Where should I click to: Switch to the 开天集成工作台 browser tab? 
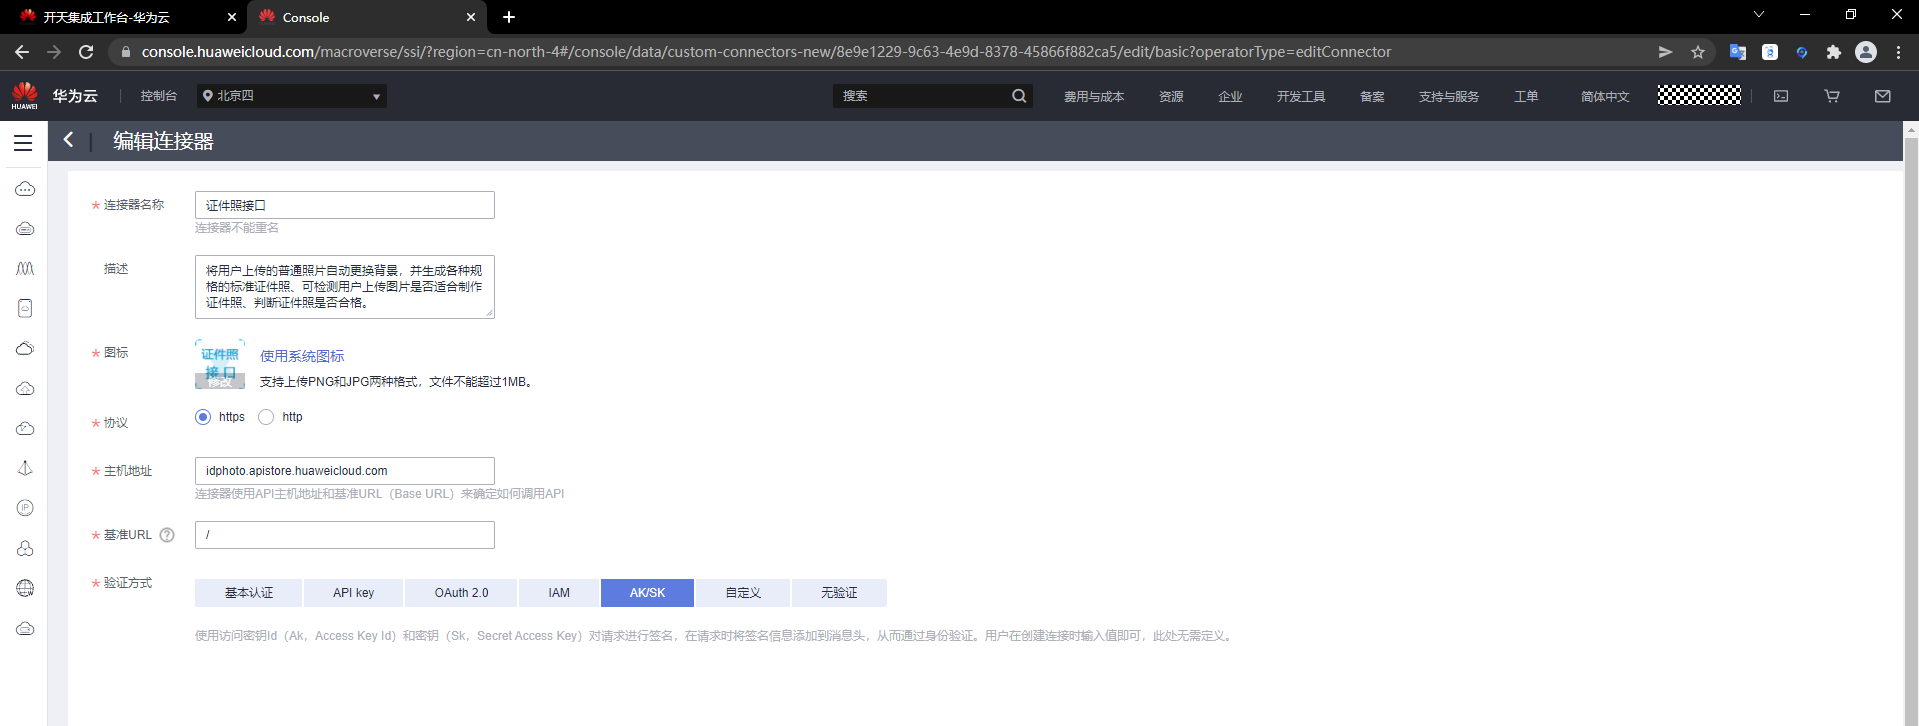(124, 17)
